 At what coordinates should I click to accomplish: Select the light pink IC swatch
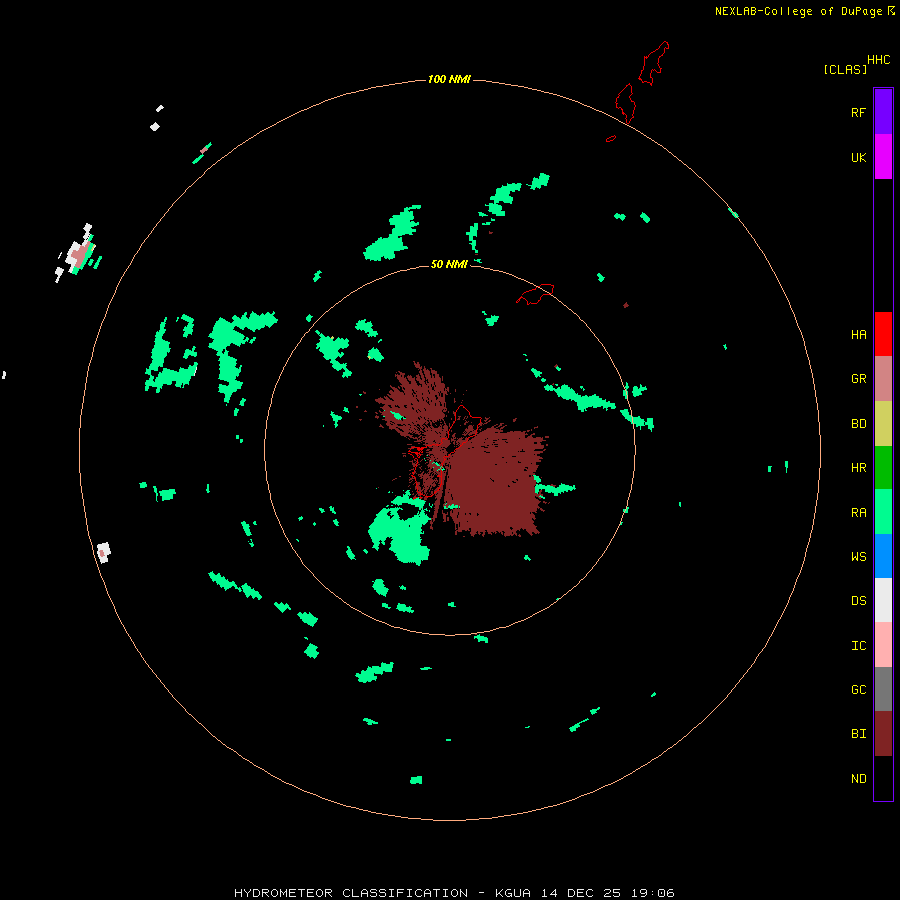pyautogui.click(x=883, y=645)
